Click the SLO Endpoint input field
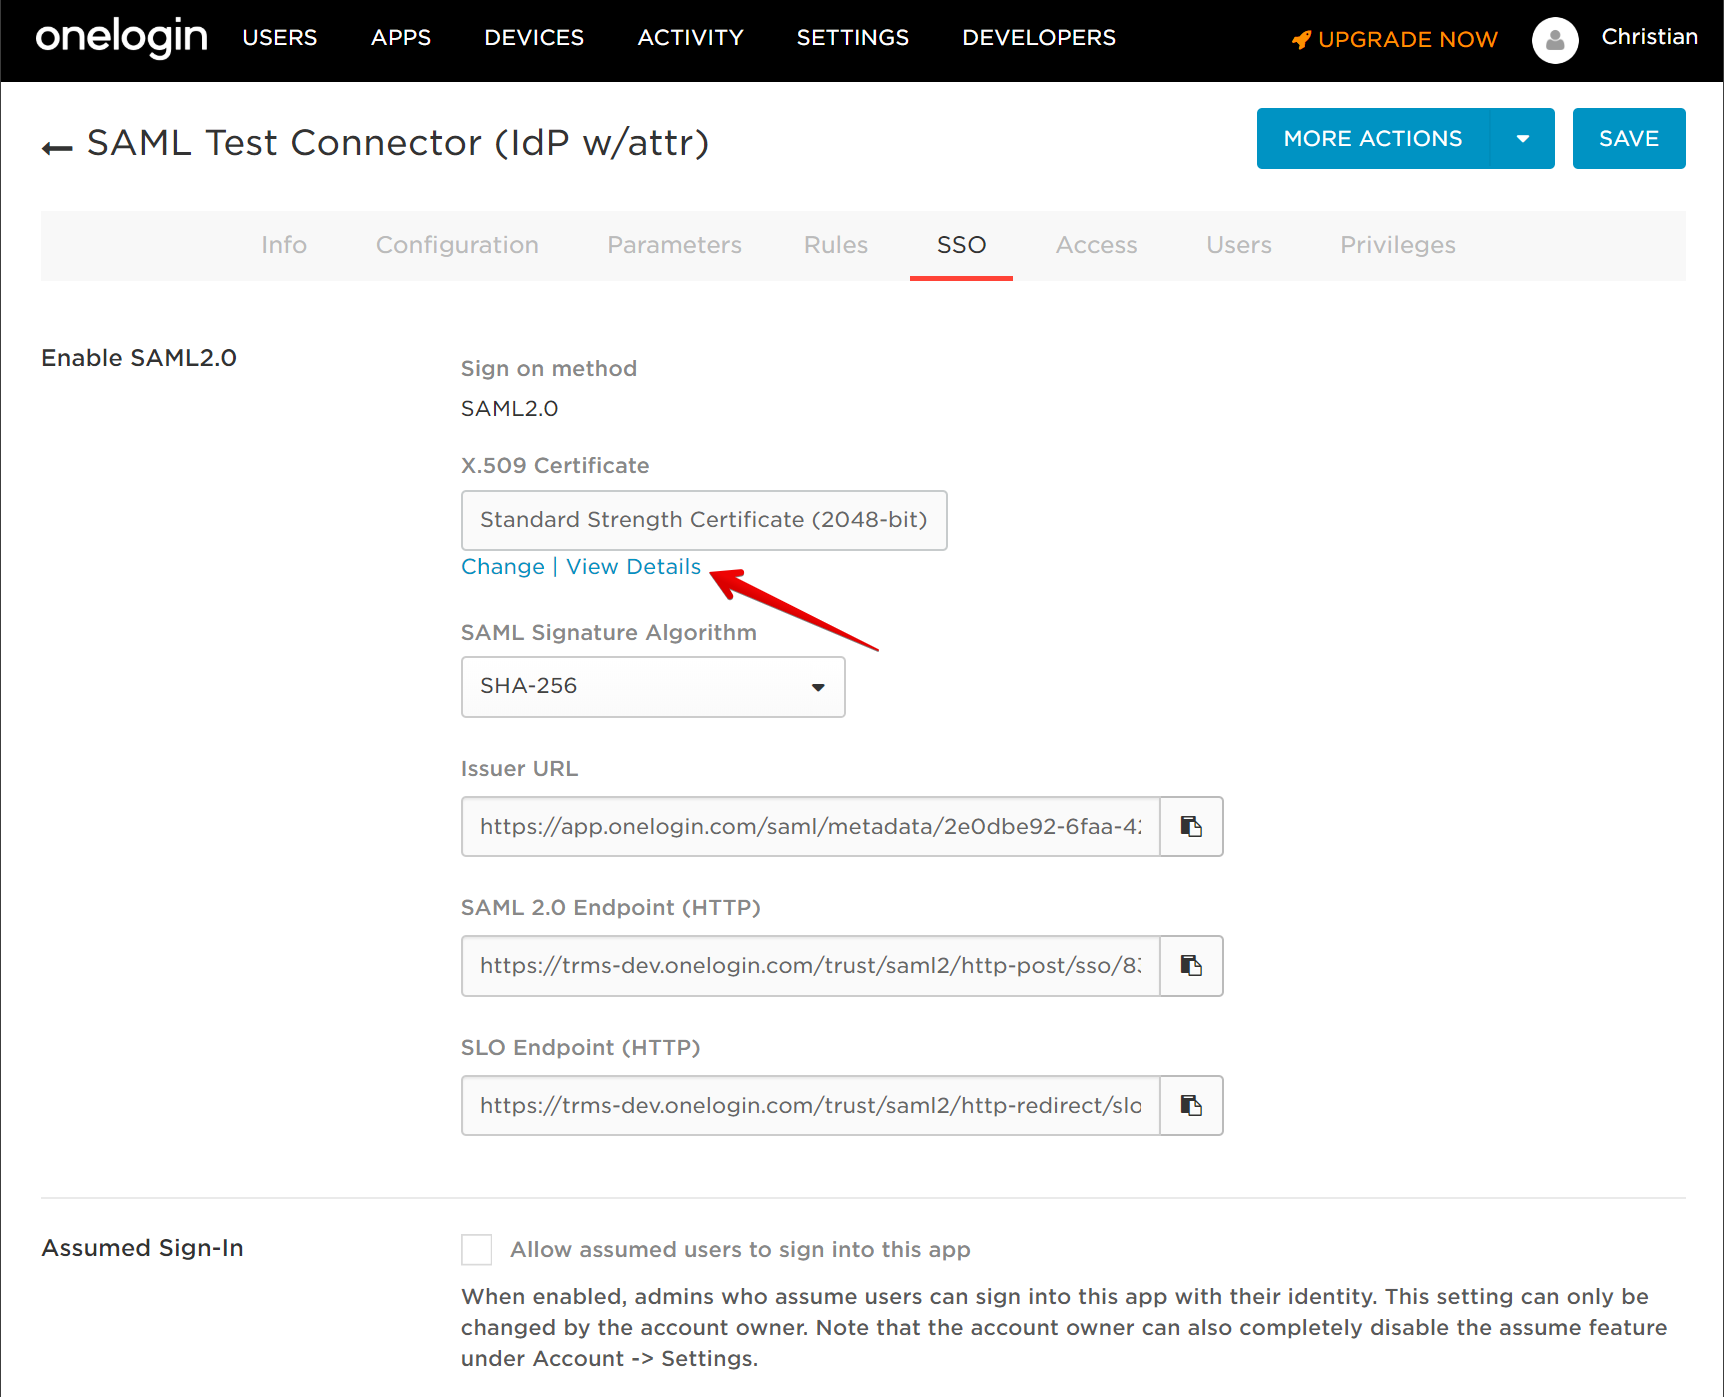Viewport: 1724px width, 1397px height. 811,1105
